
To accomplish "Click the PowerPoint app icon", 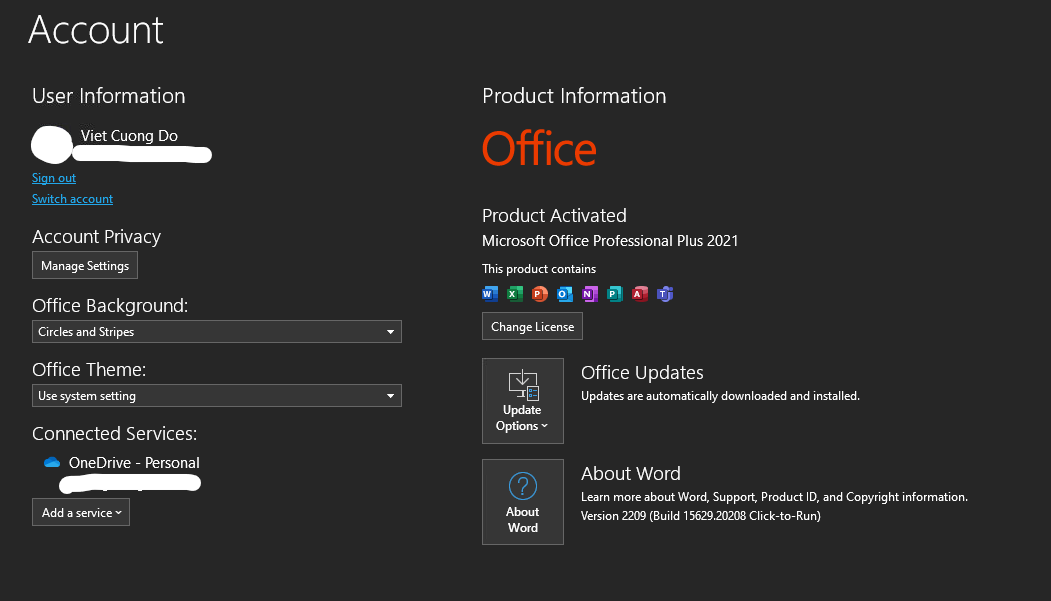I will point(540,293).
